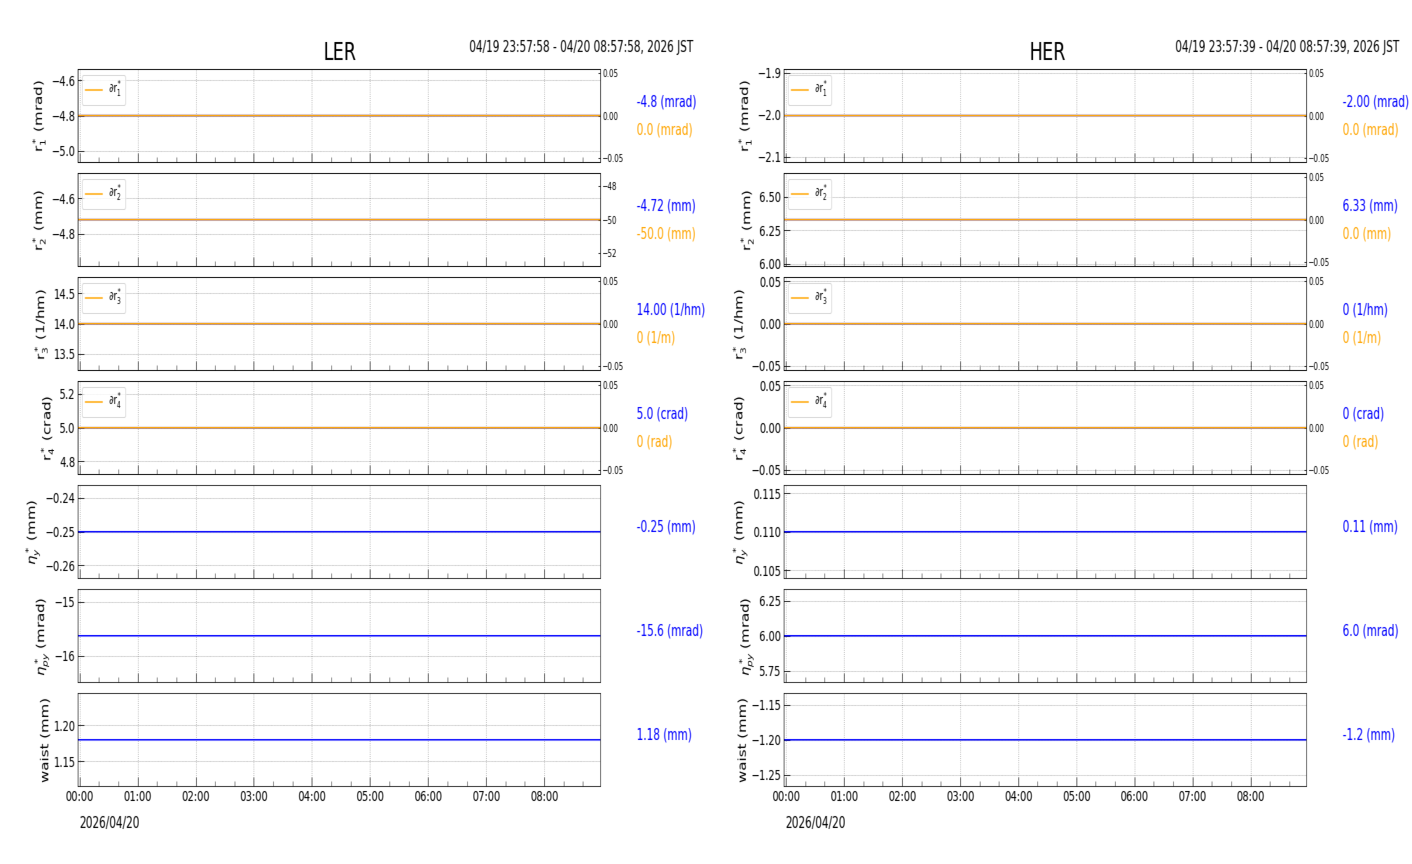The image size is (1412, 864).
Task: Click the 2026/04/20 date below LER axis
Action: click(x=110, y=823)
